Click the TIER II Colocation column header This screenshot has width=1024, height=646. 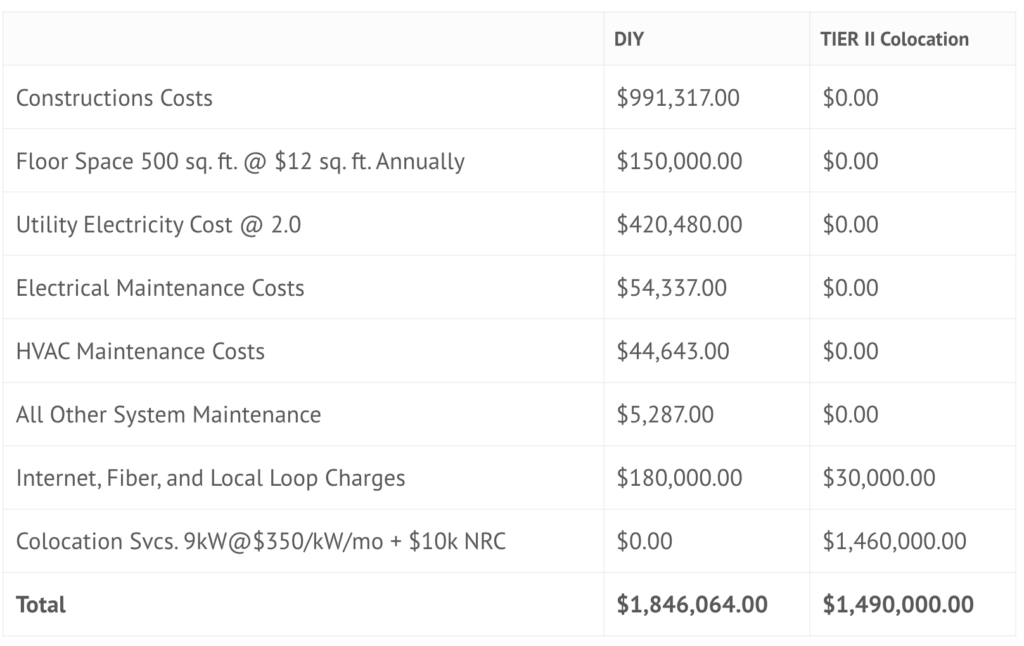pos(895,39)
